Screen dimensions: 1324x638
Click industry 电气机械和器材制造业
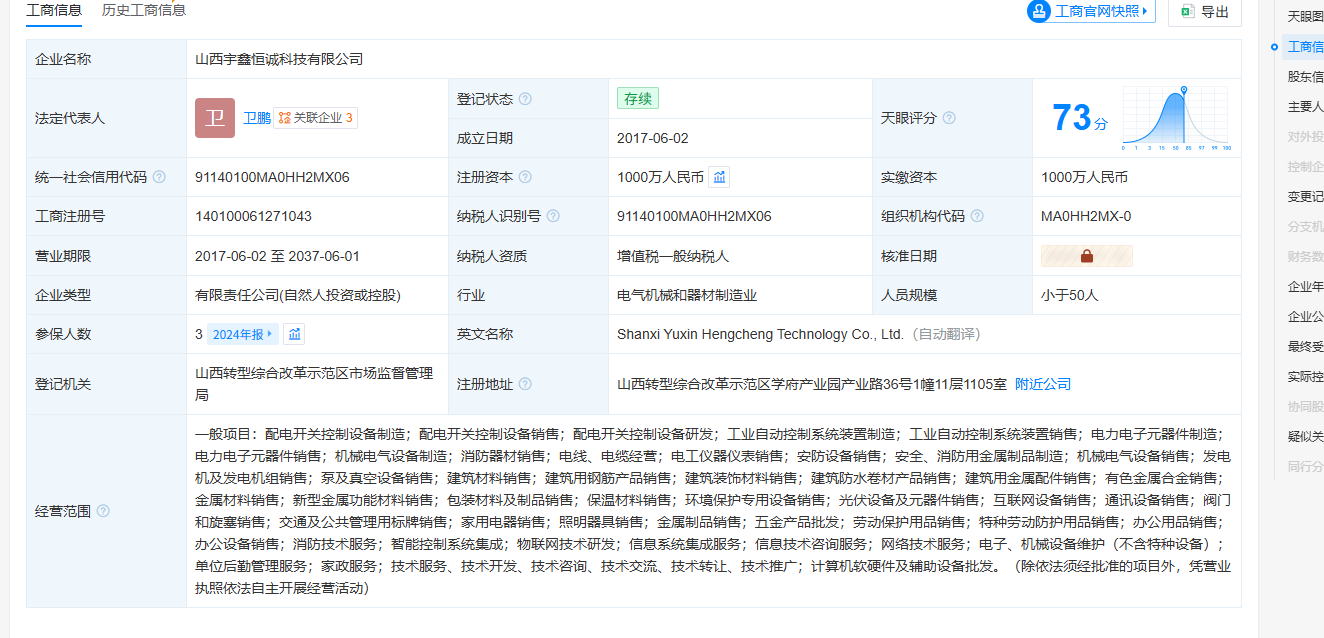687,295
